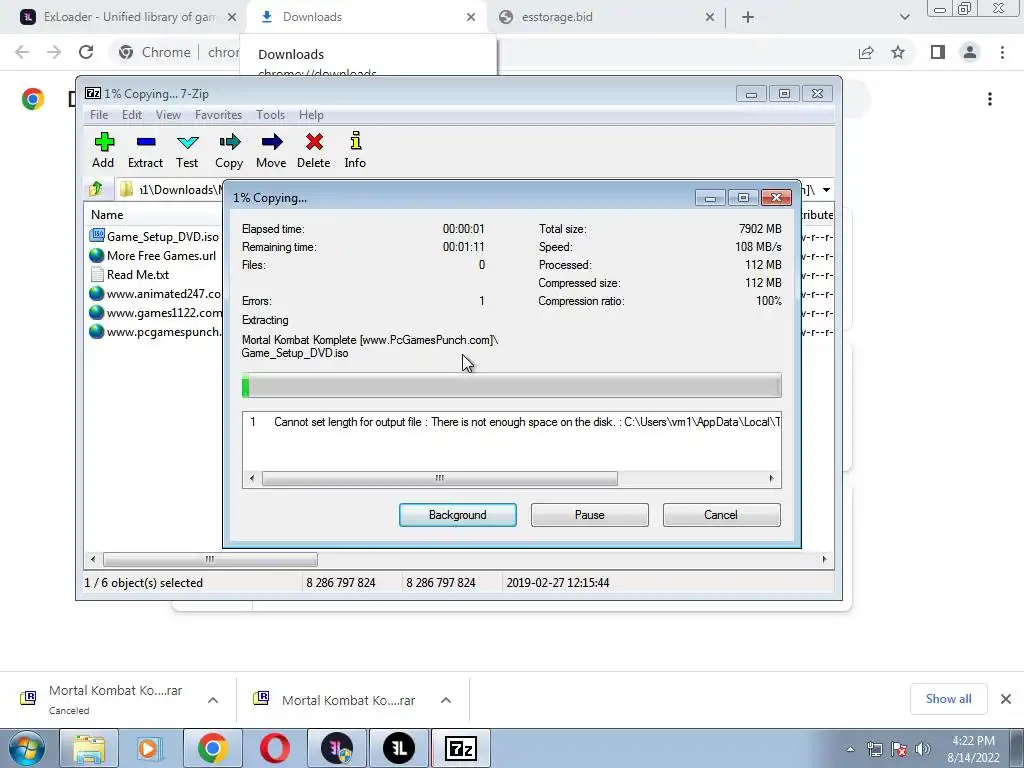This screenshot has width=1024, height=768.
Task: Toggle Chrome side panel icon
Action: (x=938, y=52)
